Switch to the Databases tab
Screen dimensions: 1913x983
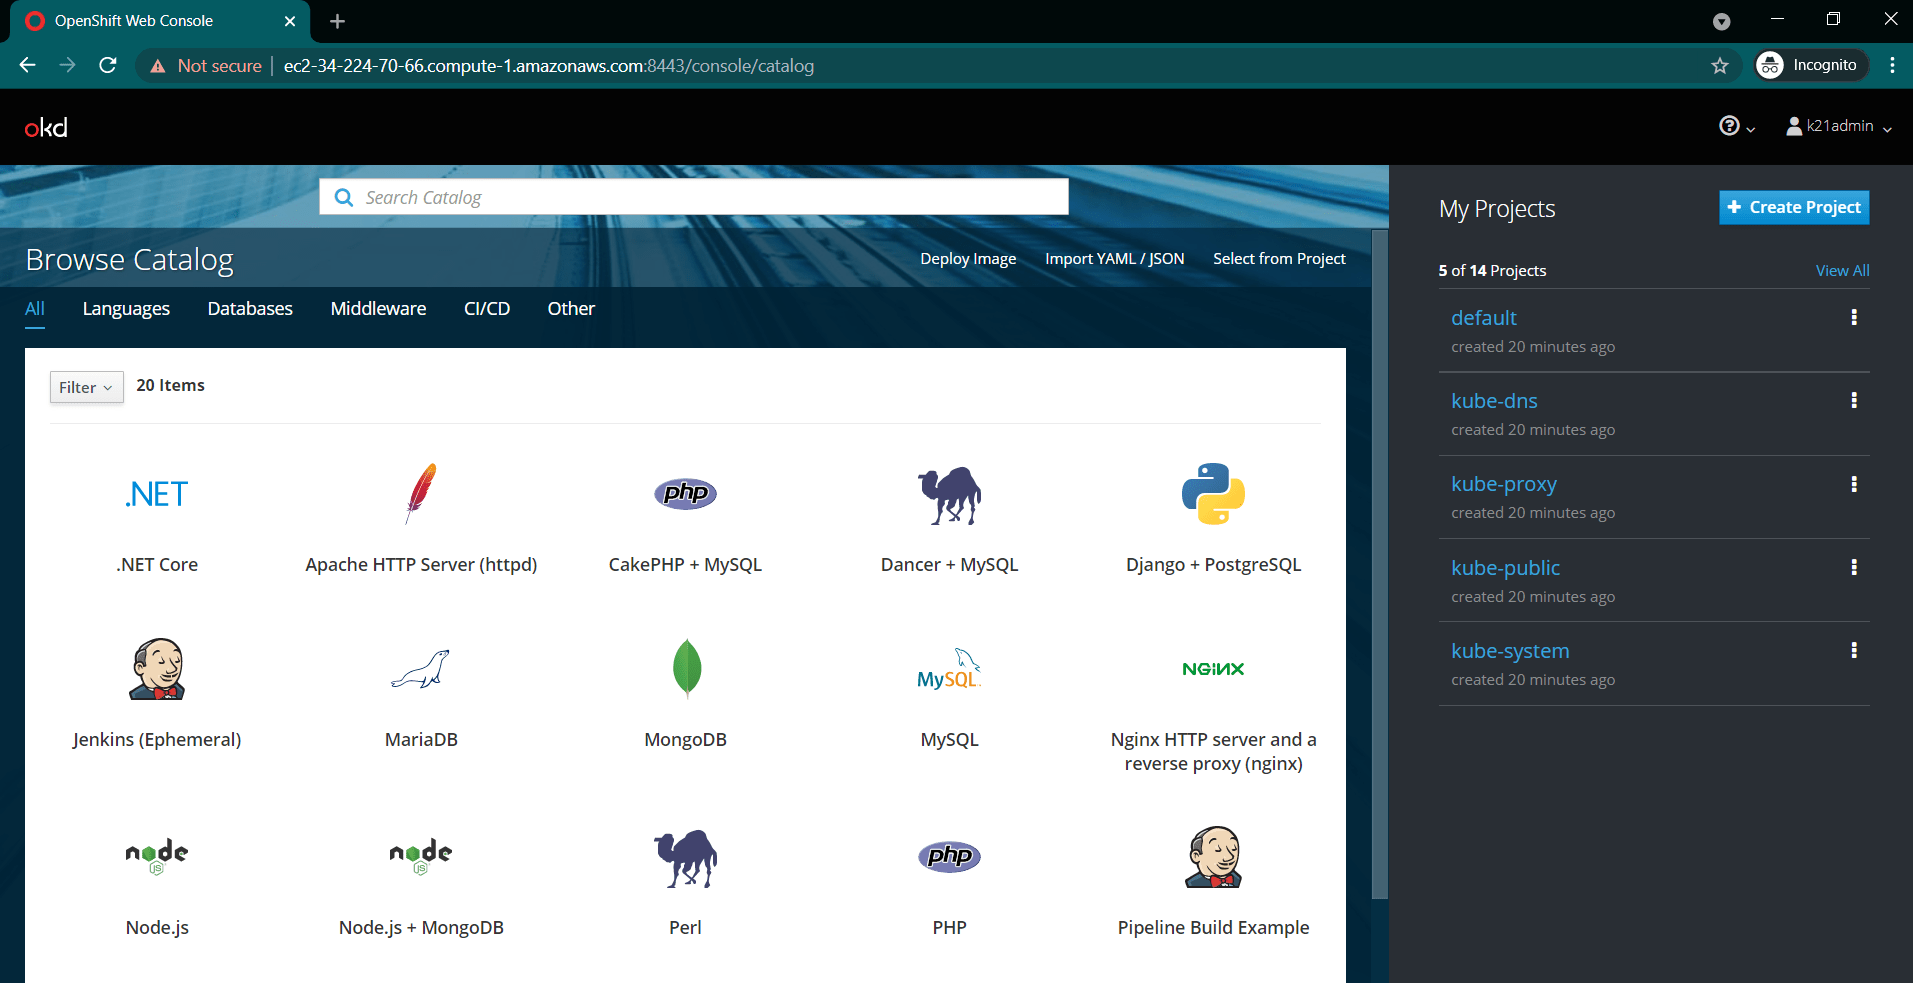coord(250,309)
